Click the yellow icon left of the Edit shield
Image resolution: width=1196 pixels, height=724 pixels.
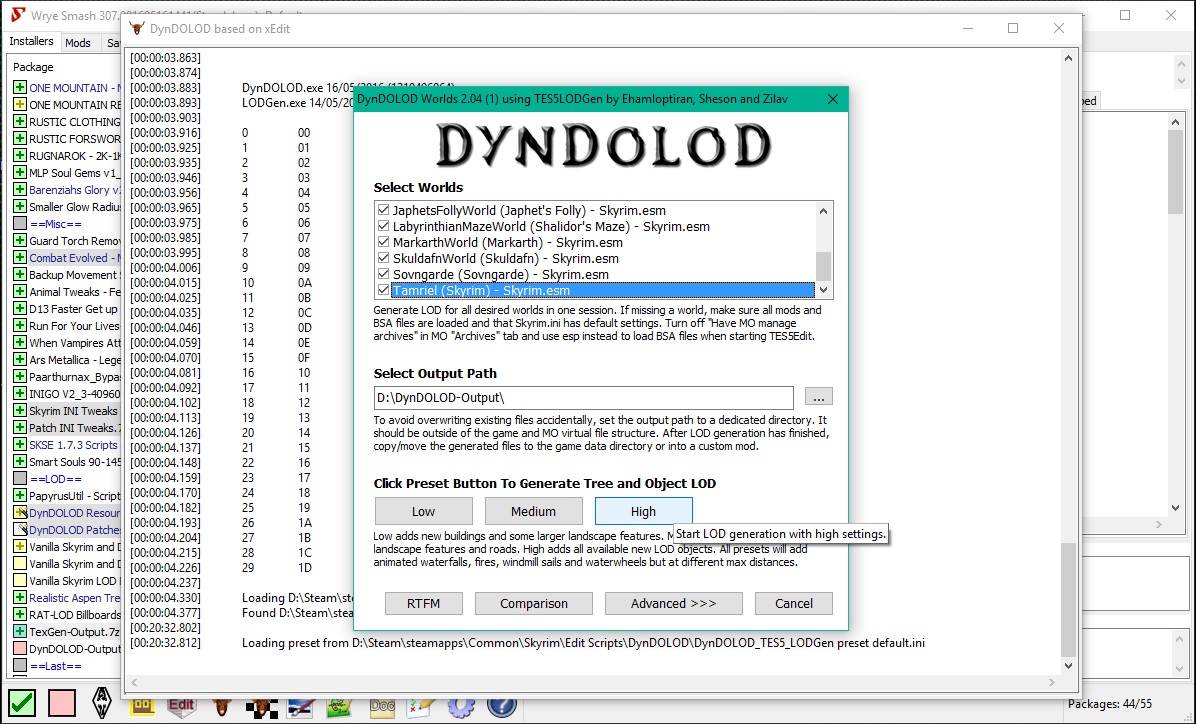pos(142,706)
